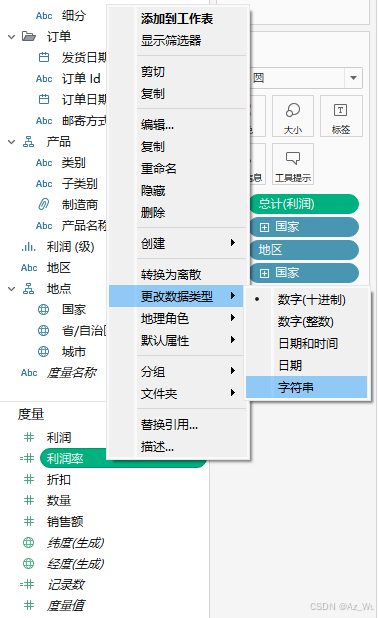Choose 添加到工作表 from context menu
Viewport: 378px width, 618px height.
point(177,19)
